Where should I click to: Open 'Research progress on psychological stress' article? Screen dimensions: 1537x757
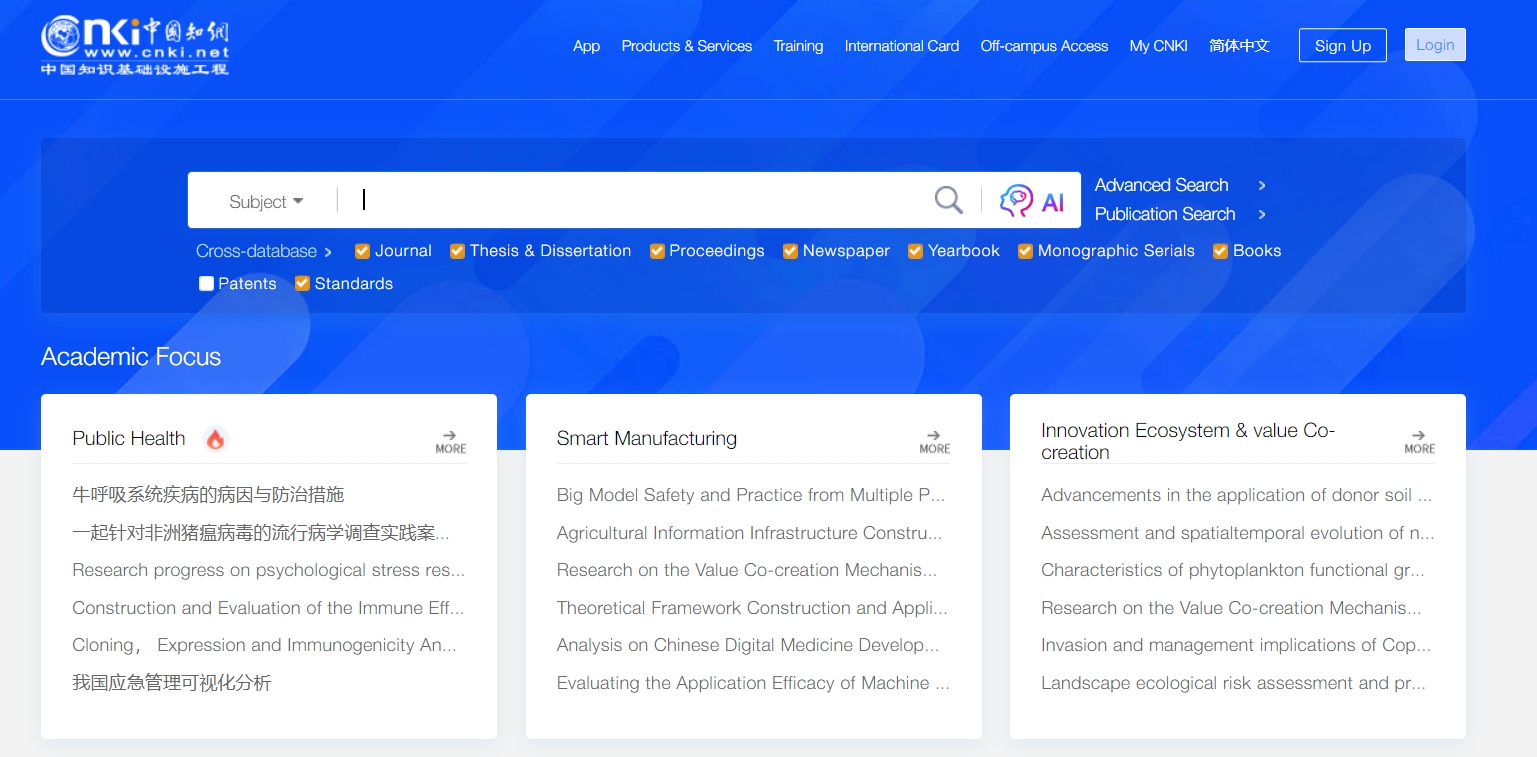[x=268, y=570]
